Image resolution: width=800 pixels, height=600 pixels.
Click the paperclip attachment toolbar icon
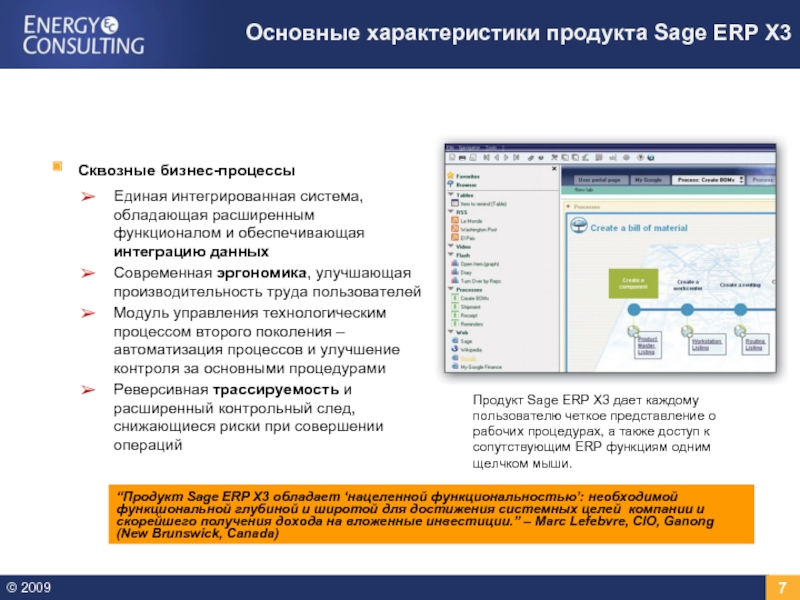(x=531, y=158)
